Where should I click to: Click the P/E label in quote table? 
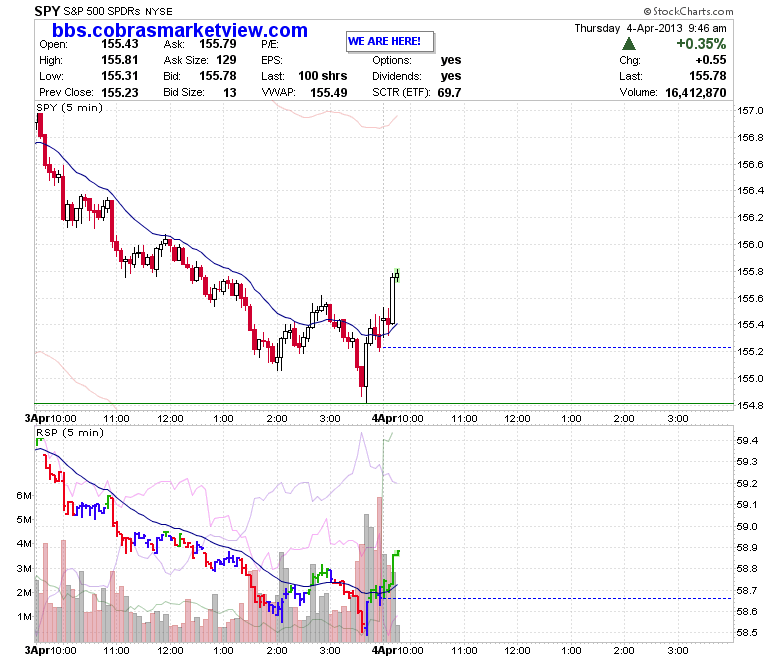click(x=270, y=44)
